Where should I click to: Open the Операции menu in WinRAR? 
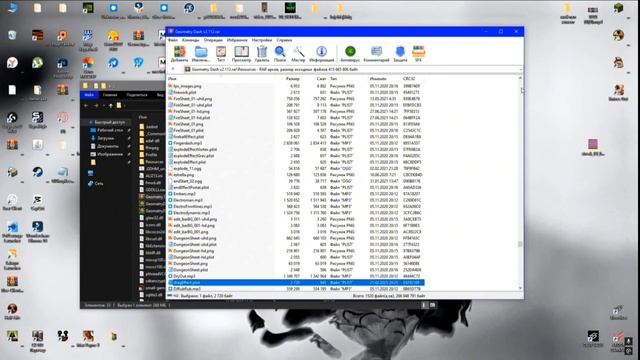[213, 40]
